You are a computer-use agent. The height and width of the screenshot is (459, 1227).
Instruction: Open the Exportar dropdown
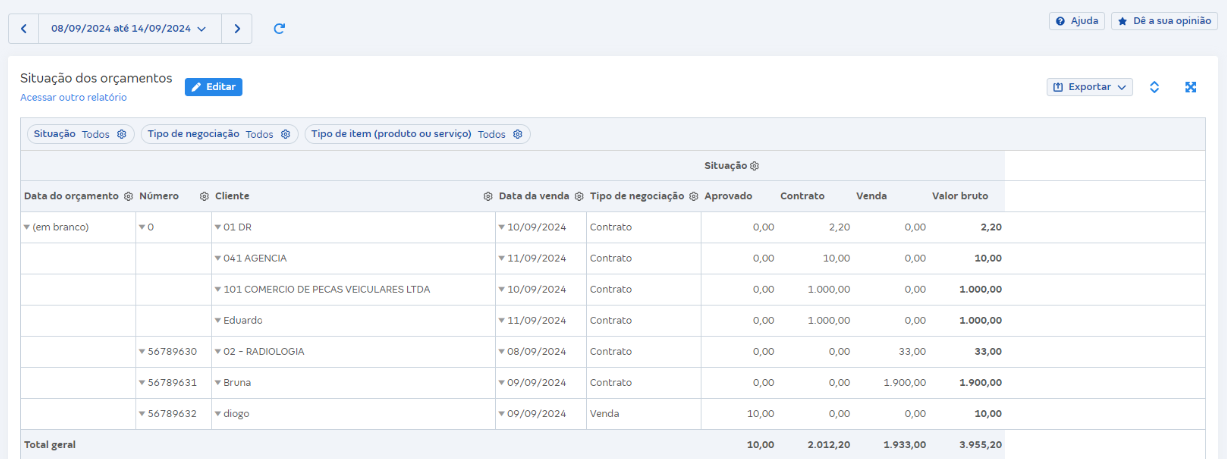(x=1089, y=87)
